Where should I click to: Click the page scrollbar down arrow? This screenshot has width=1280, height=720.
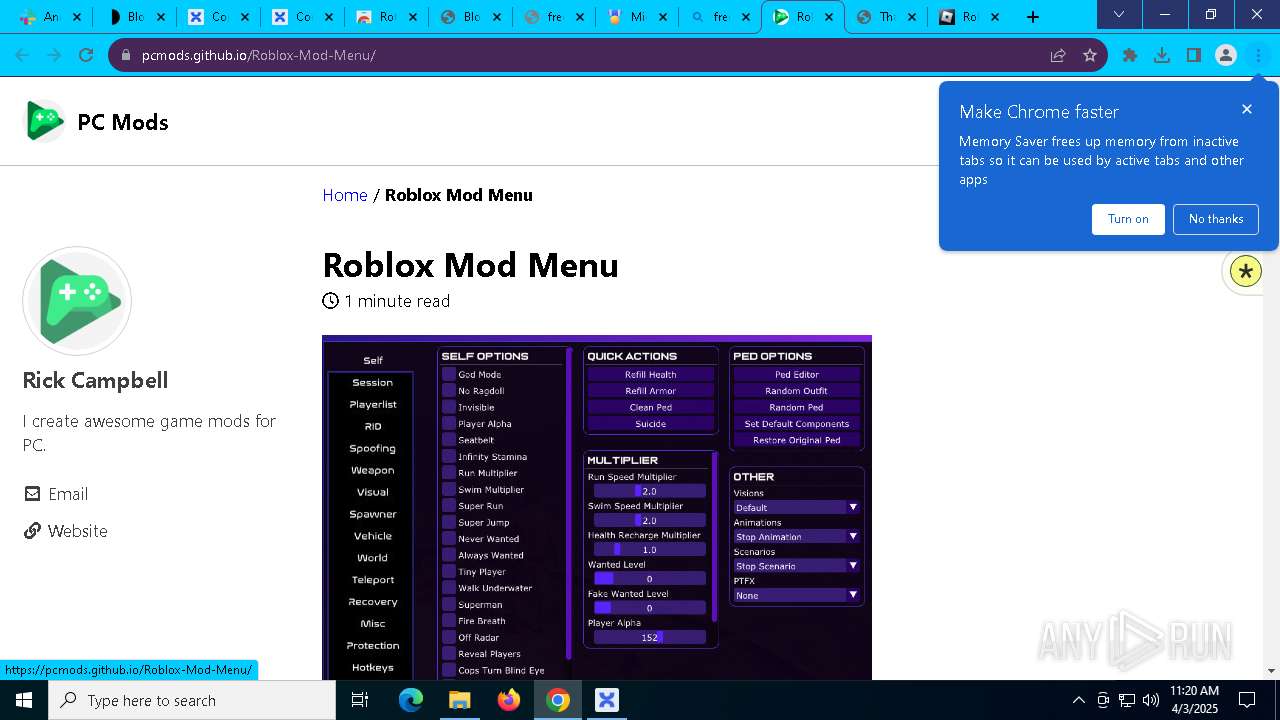tap(1272, 671)
